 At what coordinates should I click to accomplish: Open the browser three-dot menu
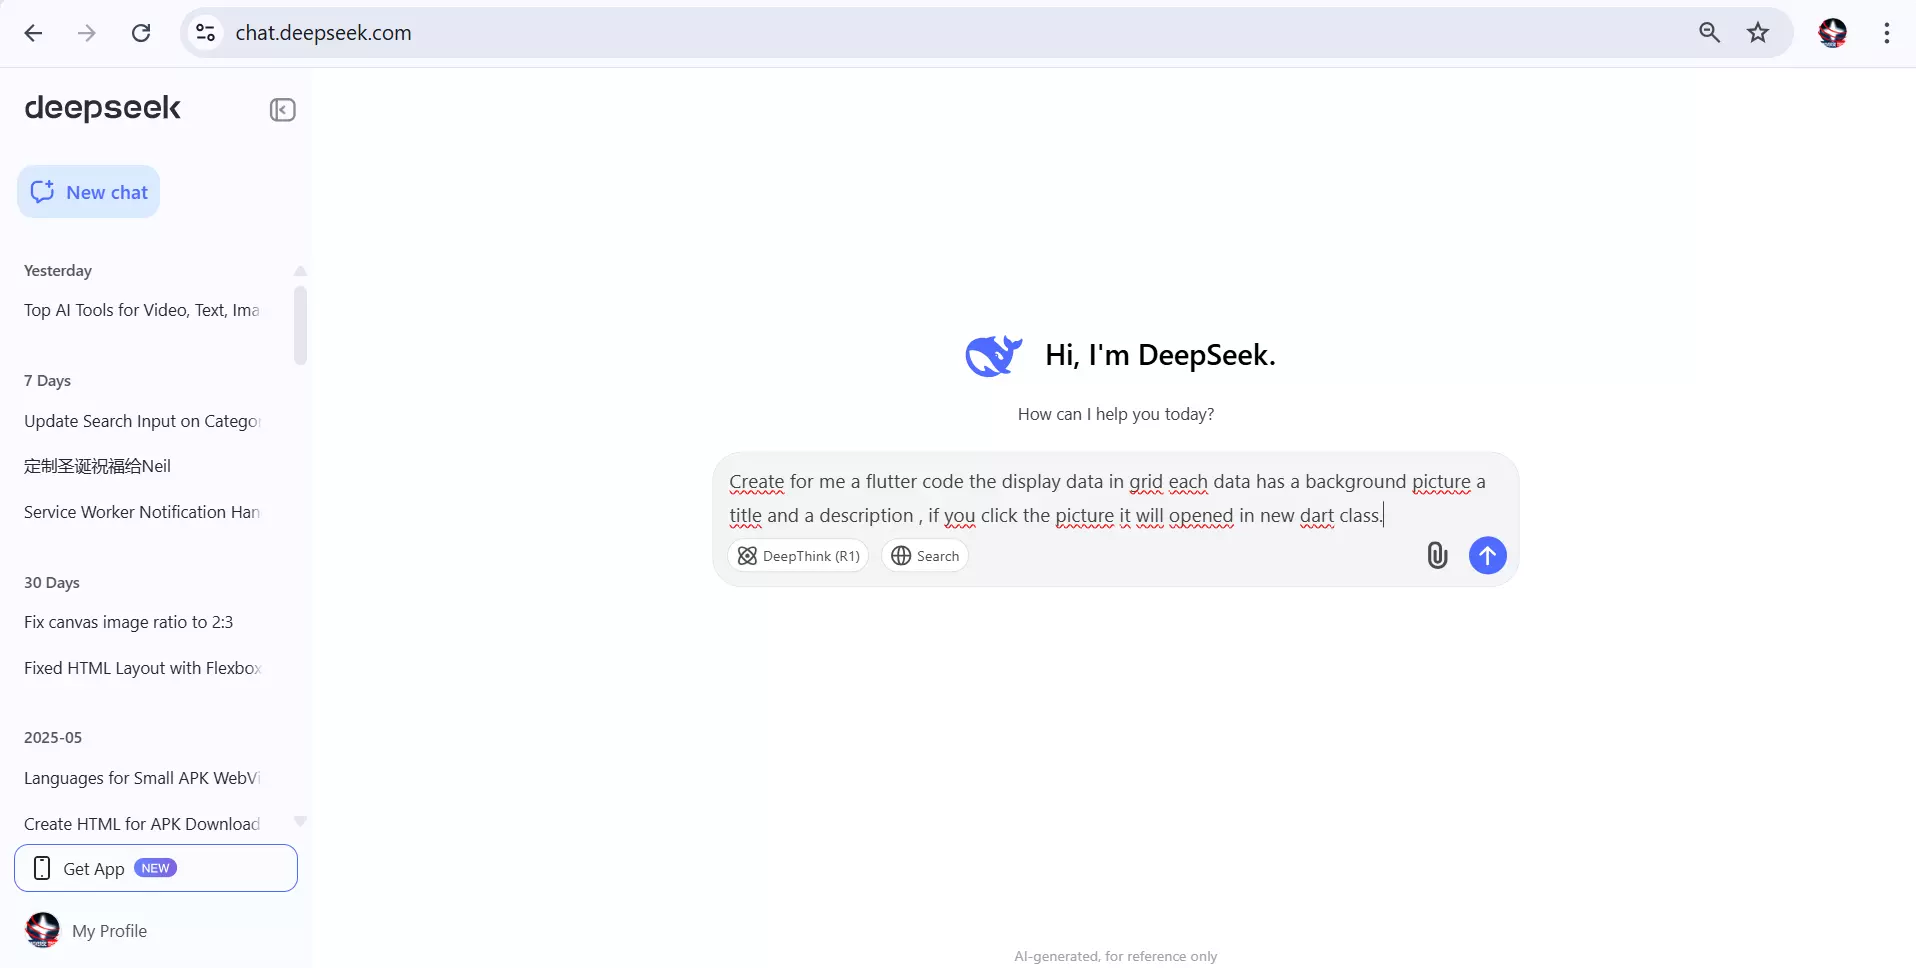tap(1887, 33)
